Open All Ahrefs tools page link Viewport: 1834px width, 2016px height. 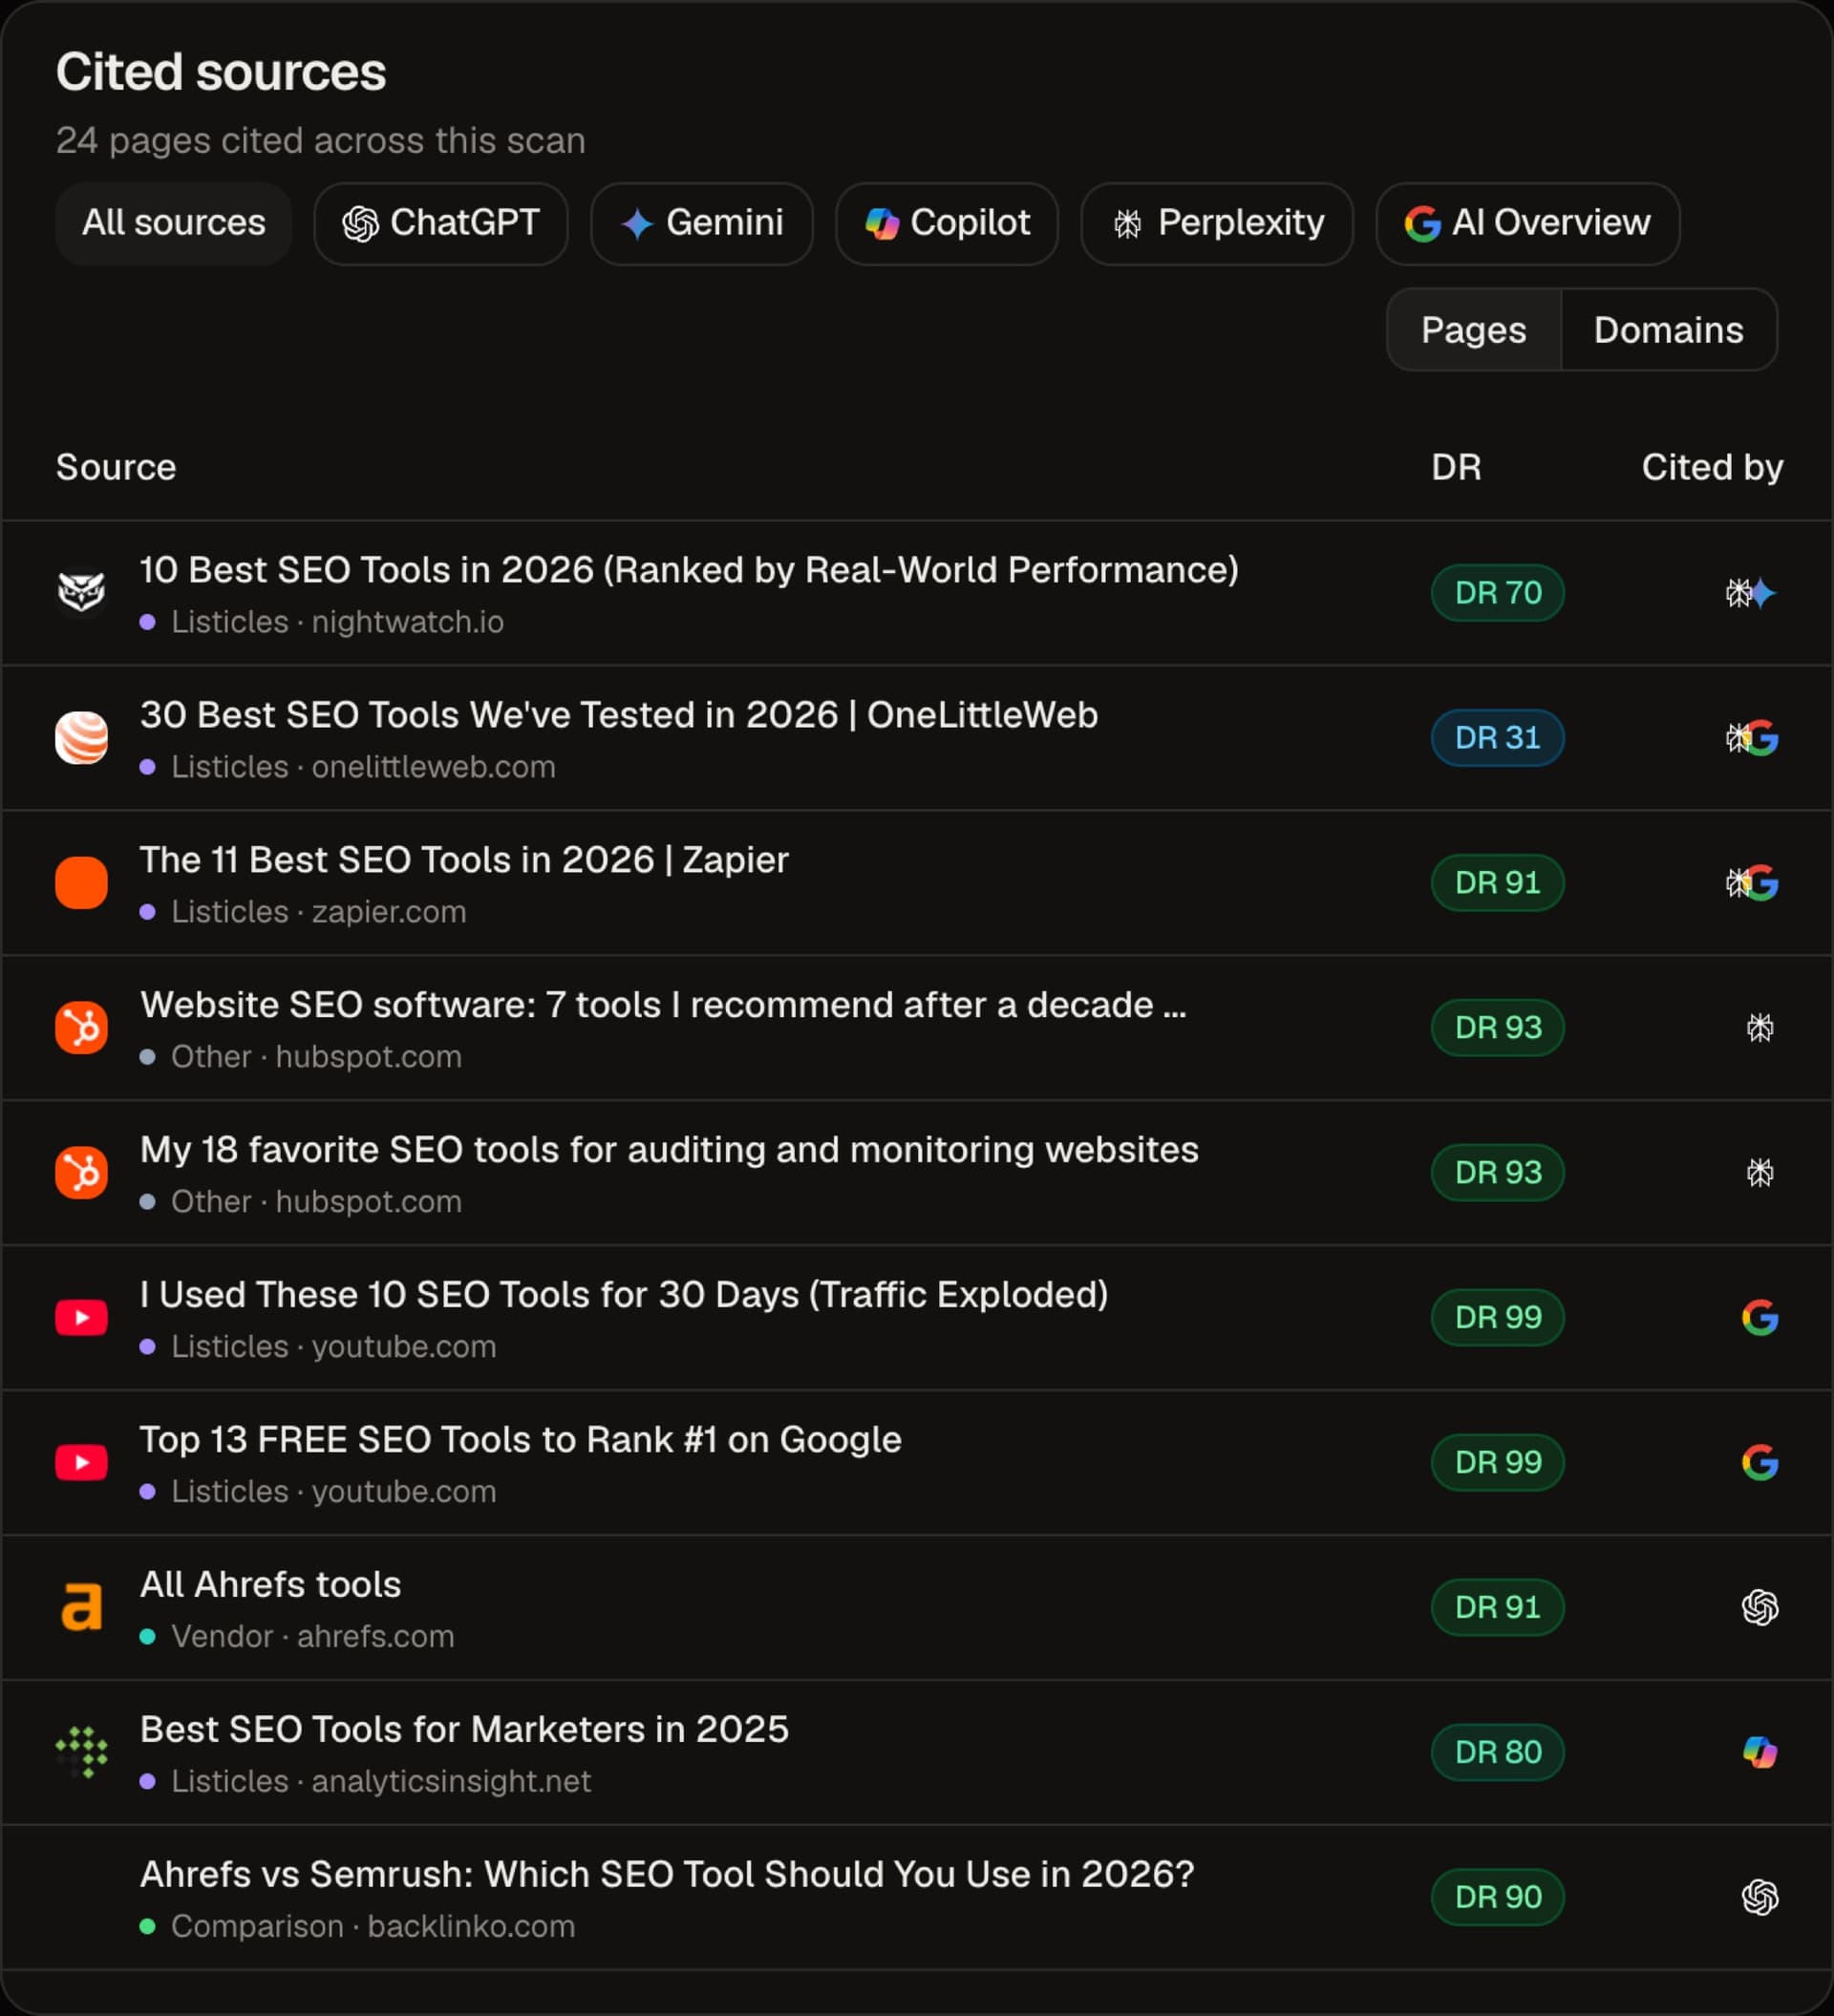[x=270, y=1584]
